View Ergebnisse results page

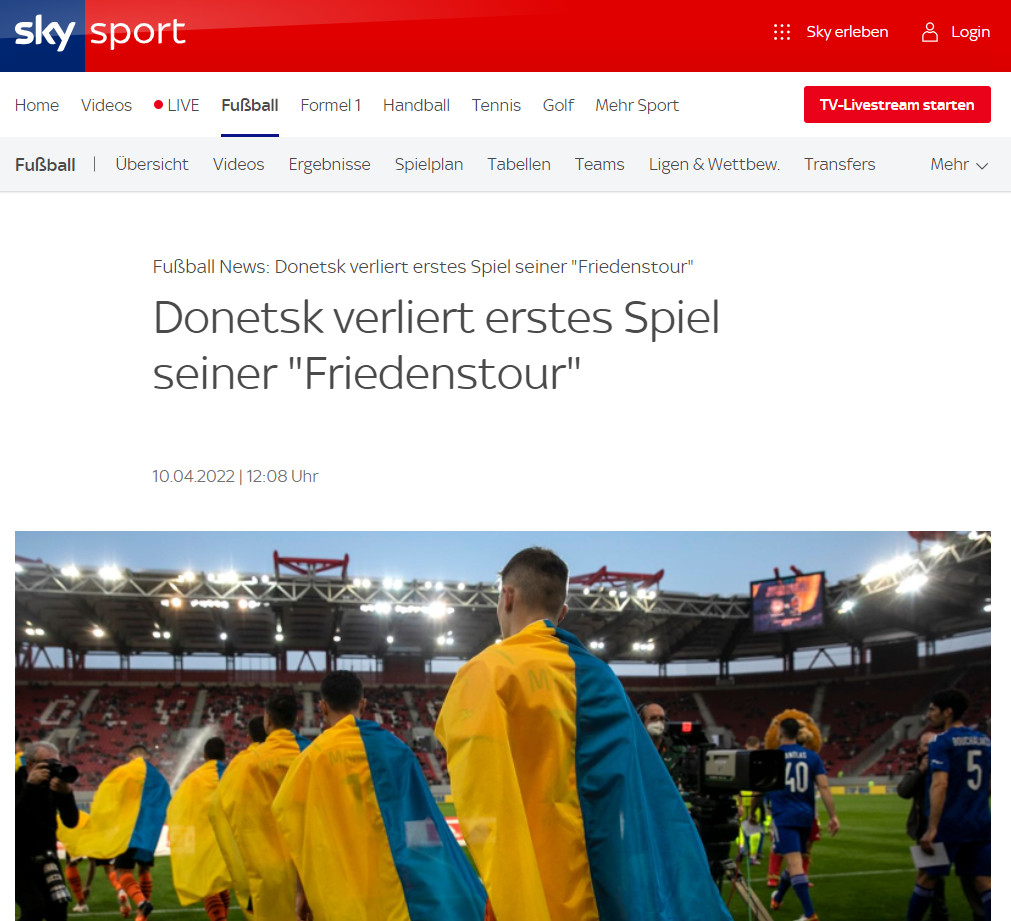pyautogui.click(x=329, y=164)
